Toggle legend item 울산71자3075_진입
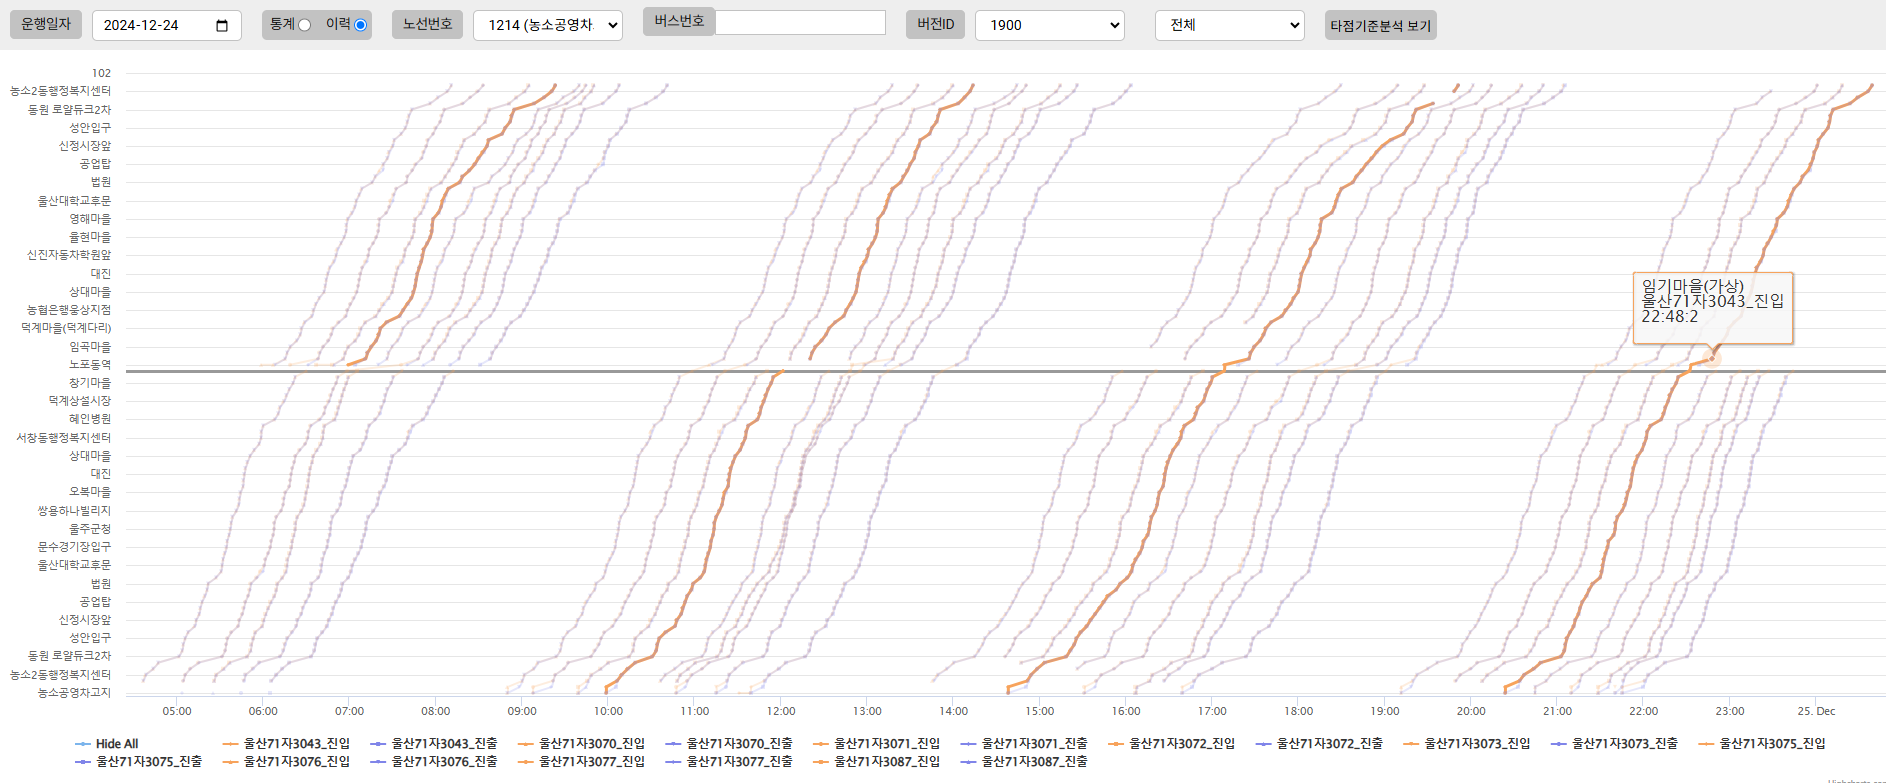This screenshot has height=783, width=1886. tap(1772, 744)
